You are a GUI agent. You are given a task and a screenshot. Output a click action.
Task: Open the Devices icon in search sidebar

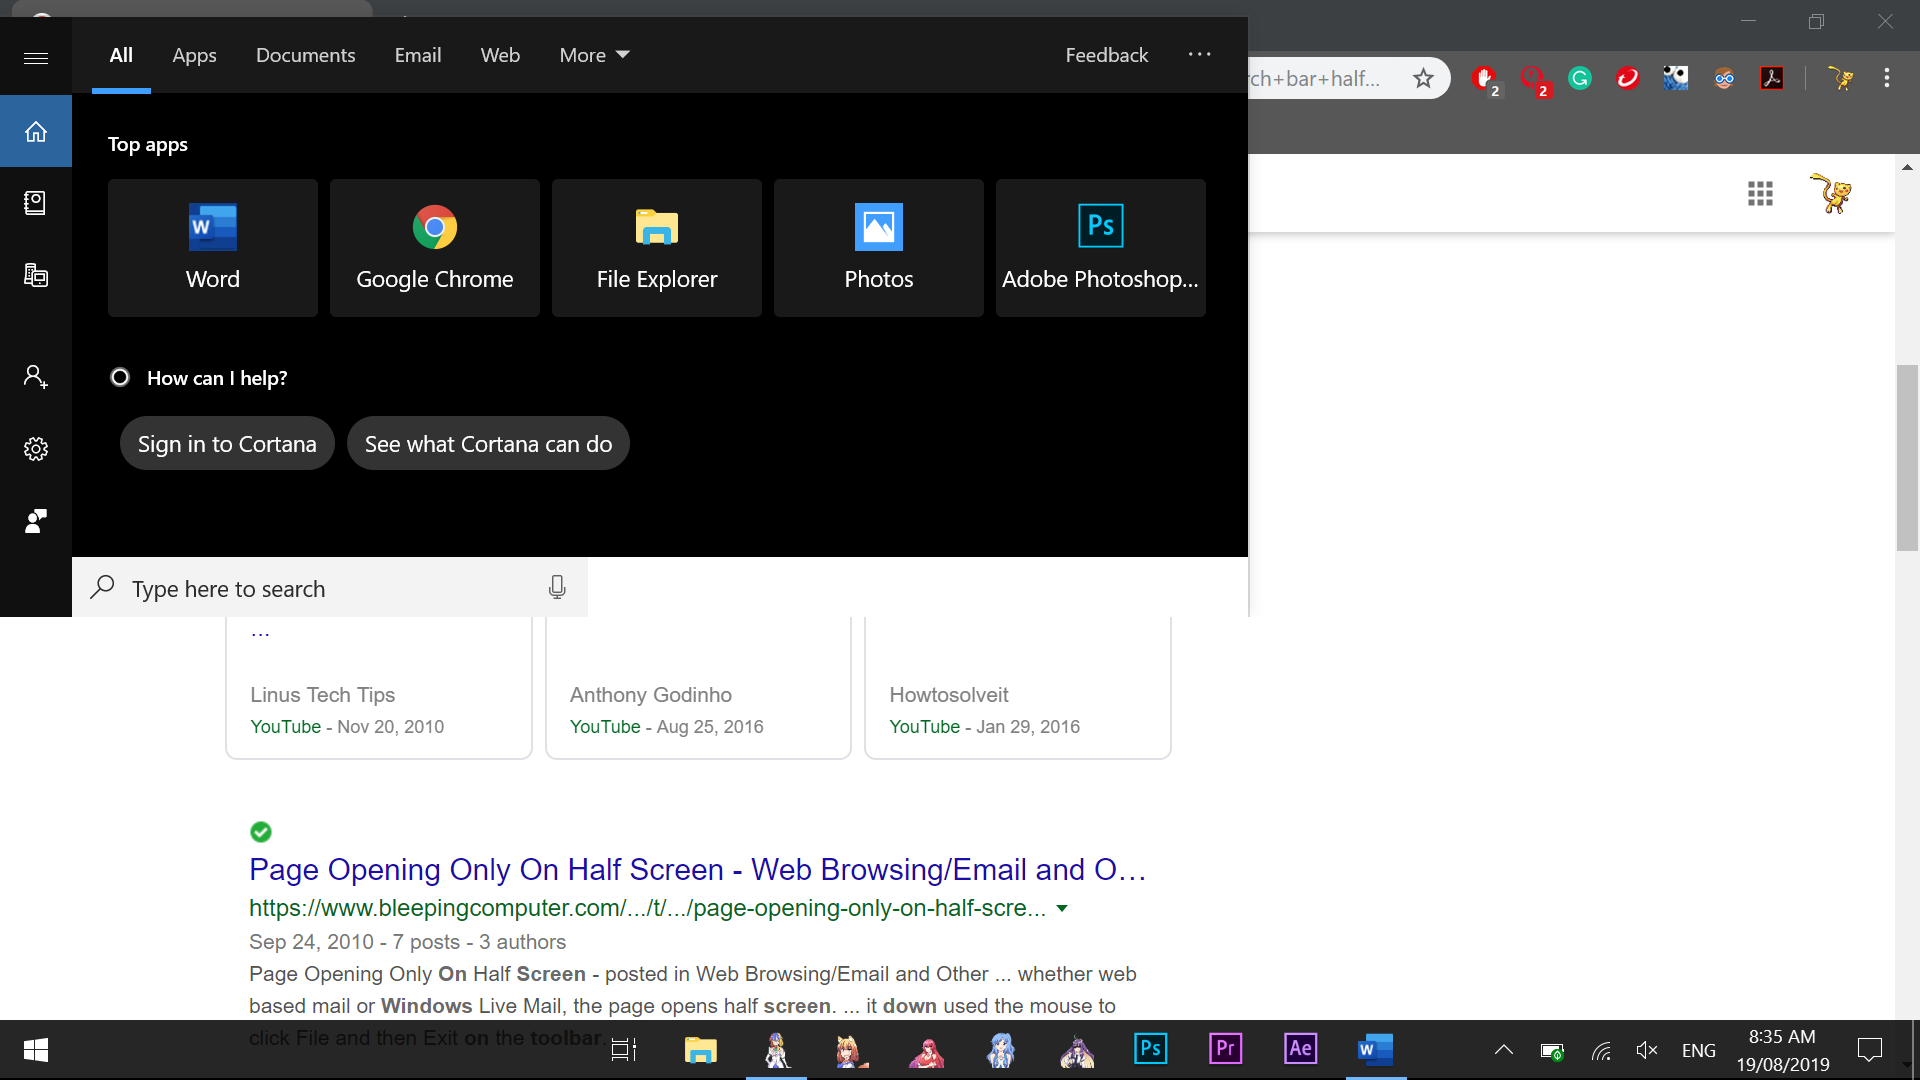[x=36, y=275]
